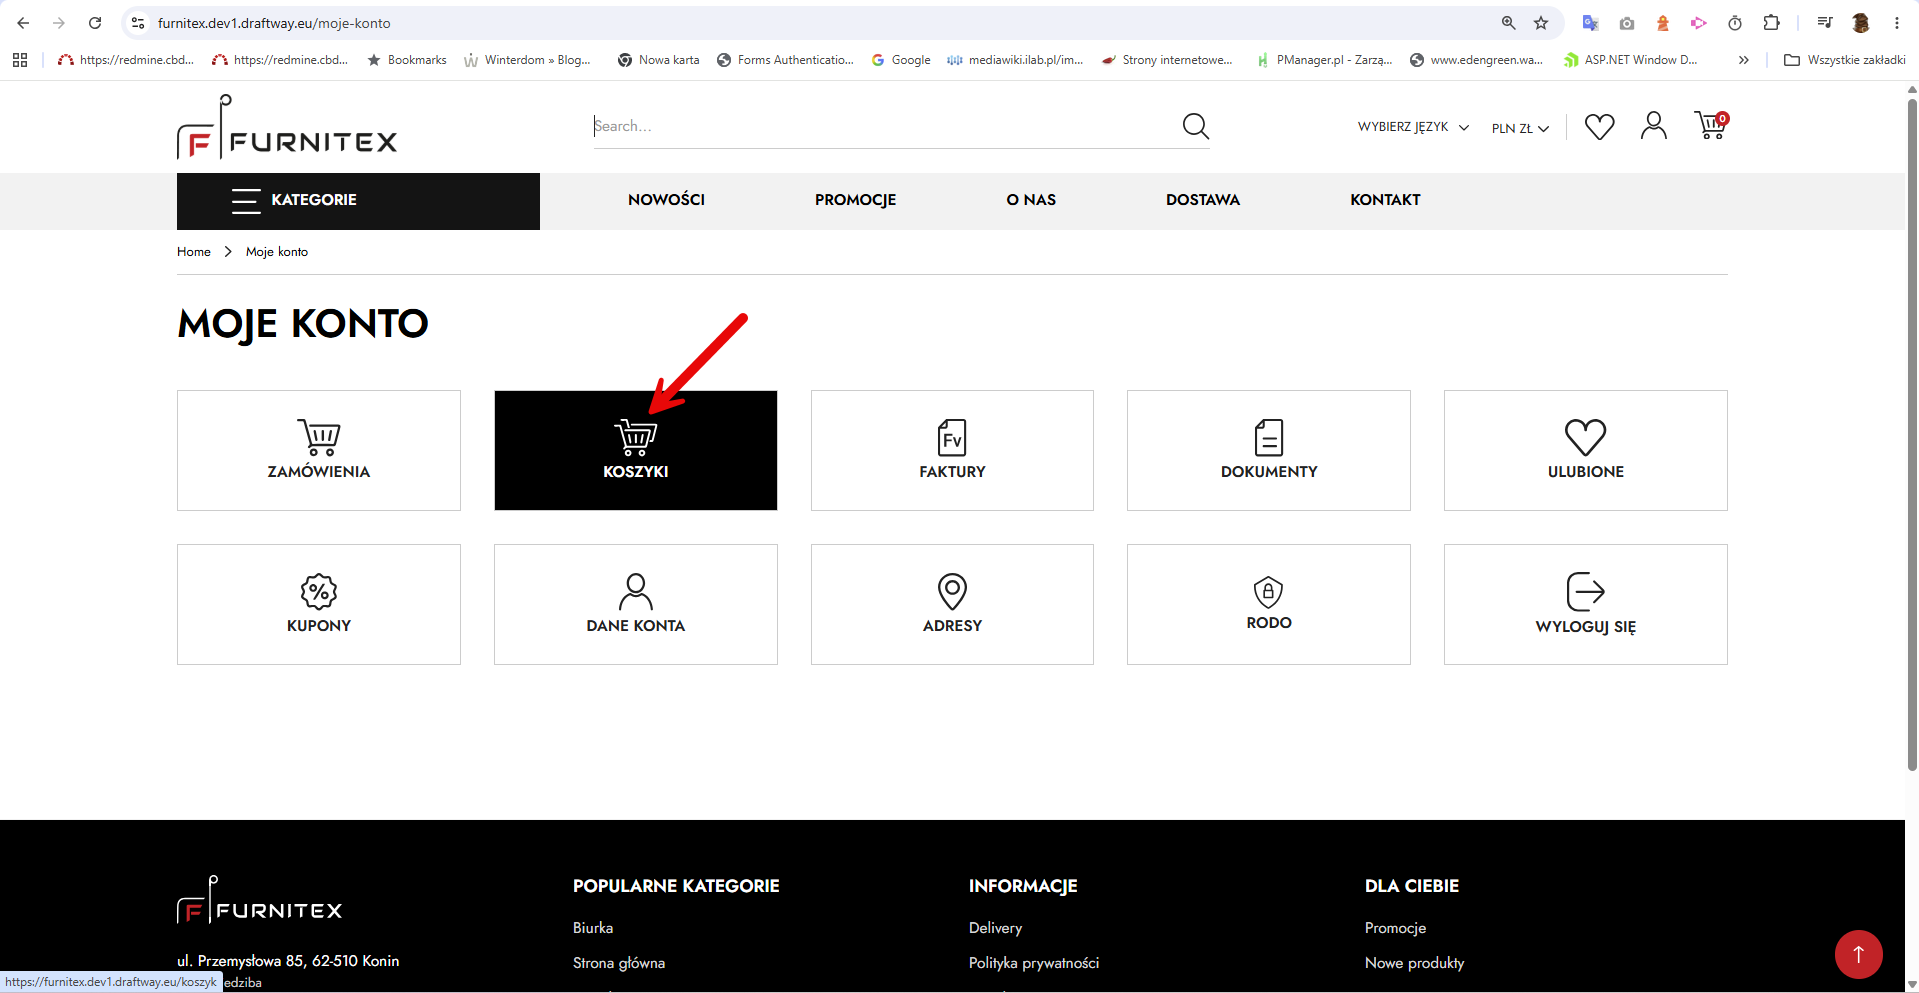1919x993 pixels.
Task: Expand the WYBIERZ JĘZYK language dropdown
Action: pyautogui.click(x=1413, y=127)
